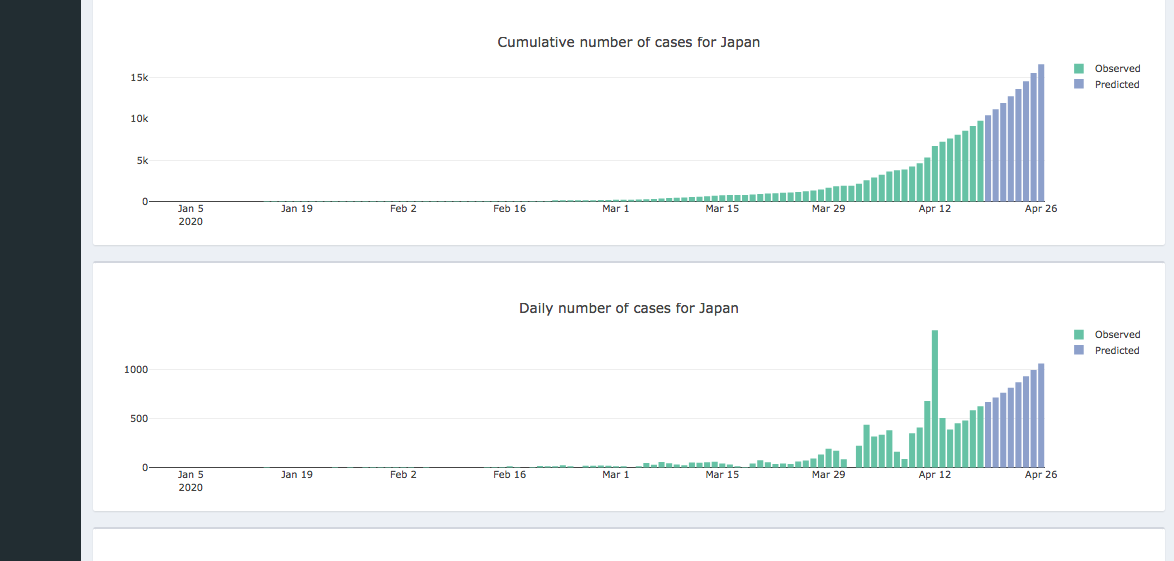Click the 'Apr 12' x-axis label in Daily chart

pos(935,475)
